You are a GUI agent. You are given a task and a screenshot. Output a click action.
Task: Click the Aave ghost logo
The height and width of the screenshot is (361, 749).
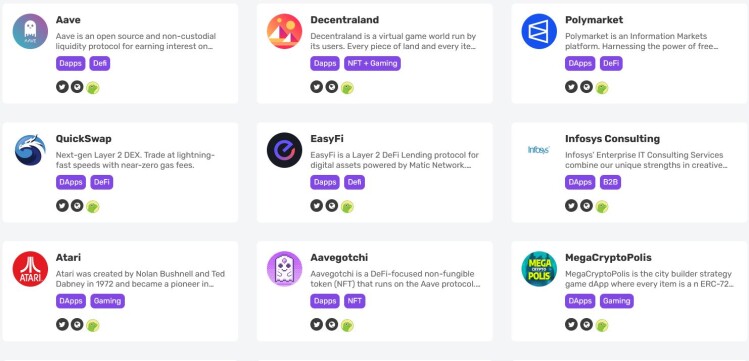pos(30,31)
